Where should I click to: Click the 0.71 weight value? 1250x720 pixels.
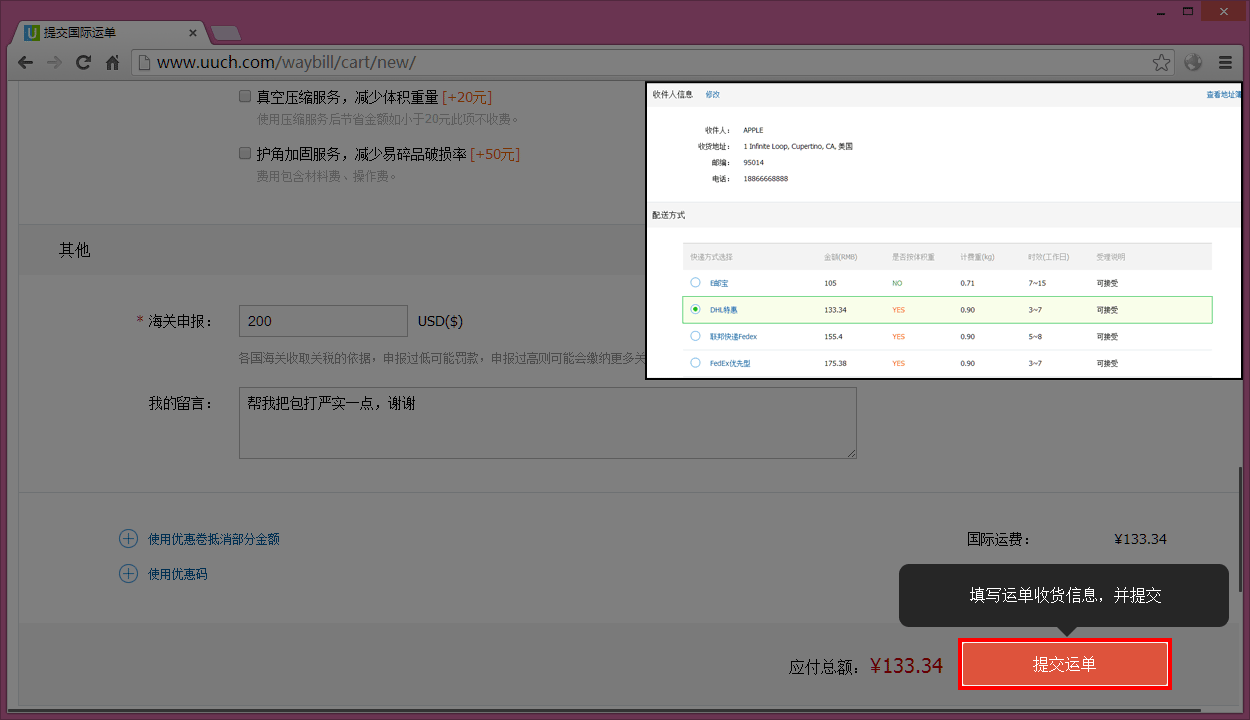[x=967, y=283]
